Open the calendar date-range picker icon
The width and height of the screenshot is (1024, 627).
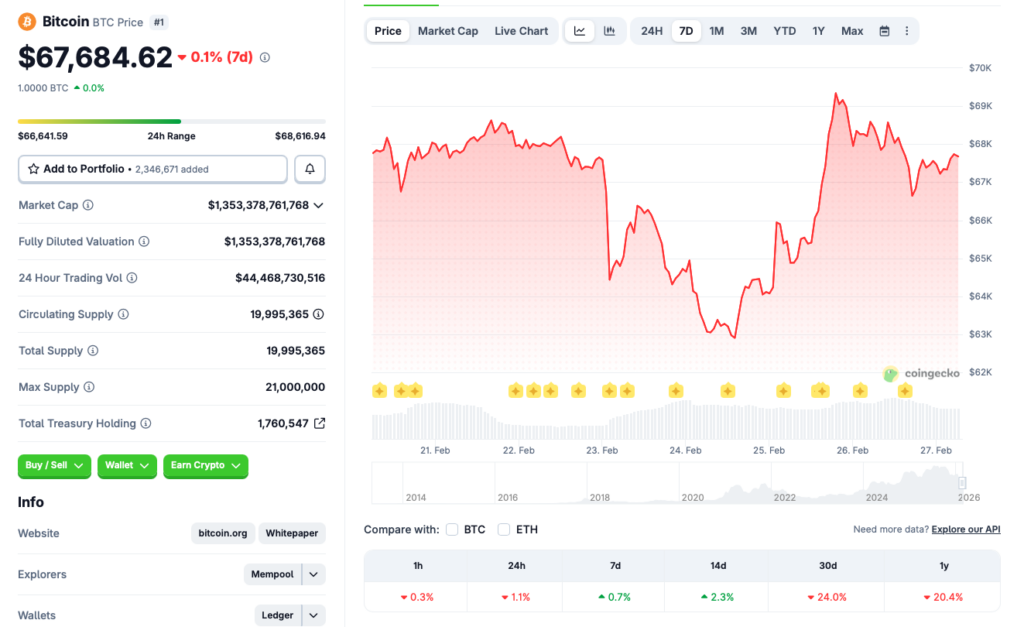tap(884, 31)
